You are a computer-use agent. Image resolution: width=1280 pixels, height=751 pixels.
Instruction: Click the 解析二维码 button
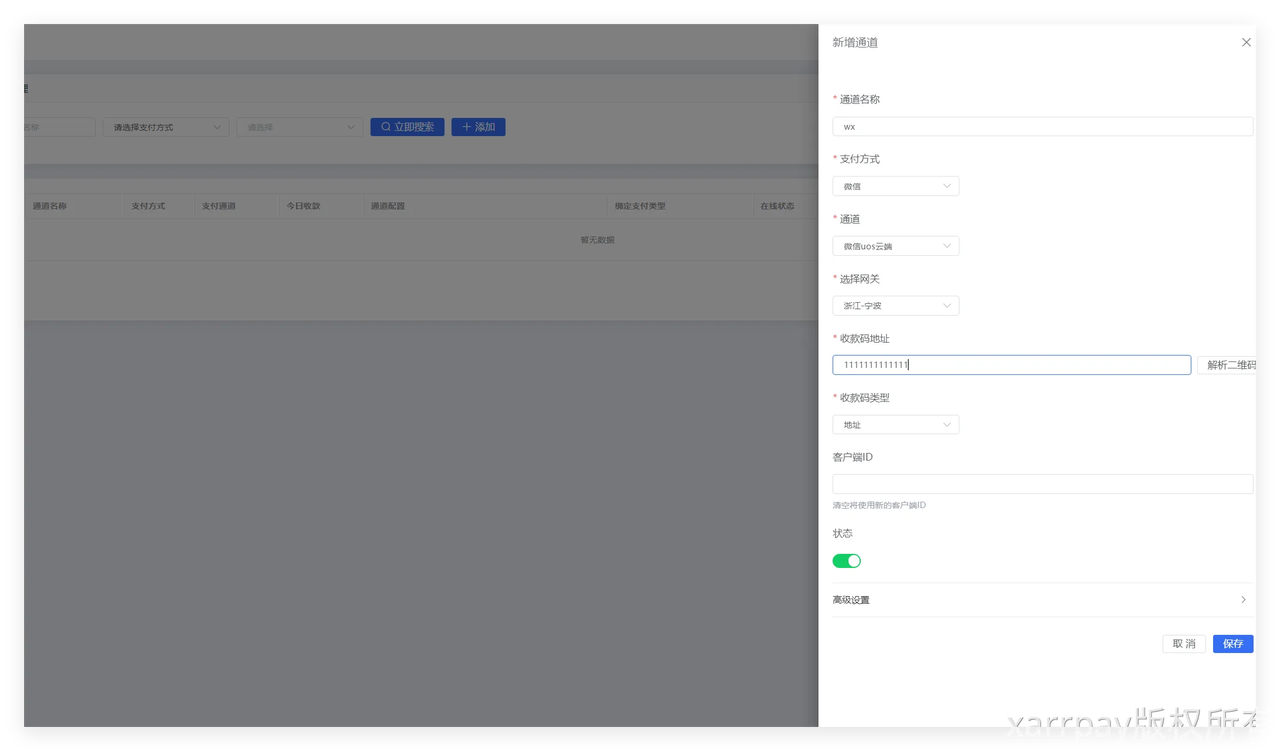coord(1228,365)
